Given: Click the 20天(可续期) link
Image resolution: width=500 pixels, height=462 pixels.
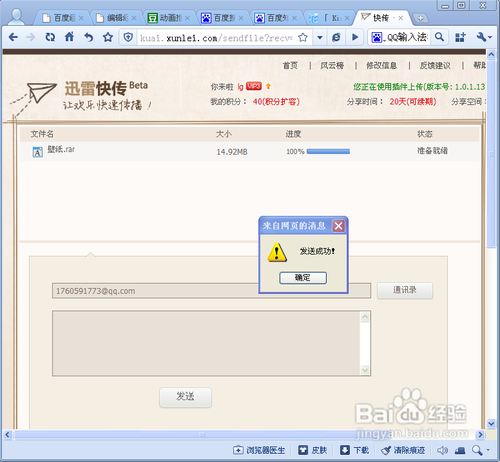Looking at the screenshot, I should tap(413, 101).
